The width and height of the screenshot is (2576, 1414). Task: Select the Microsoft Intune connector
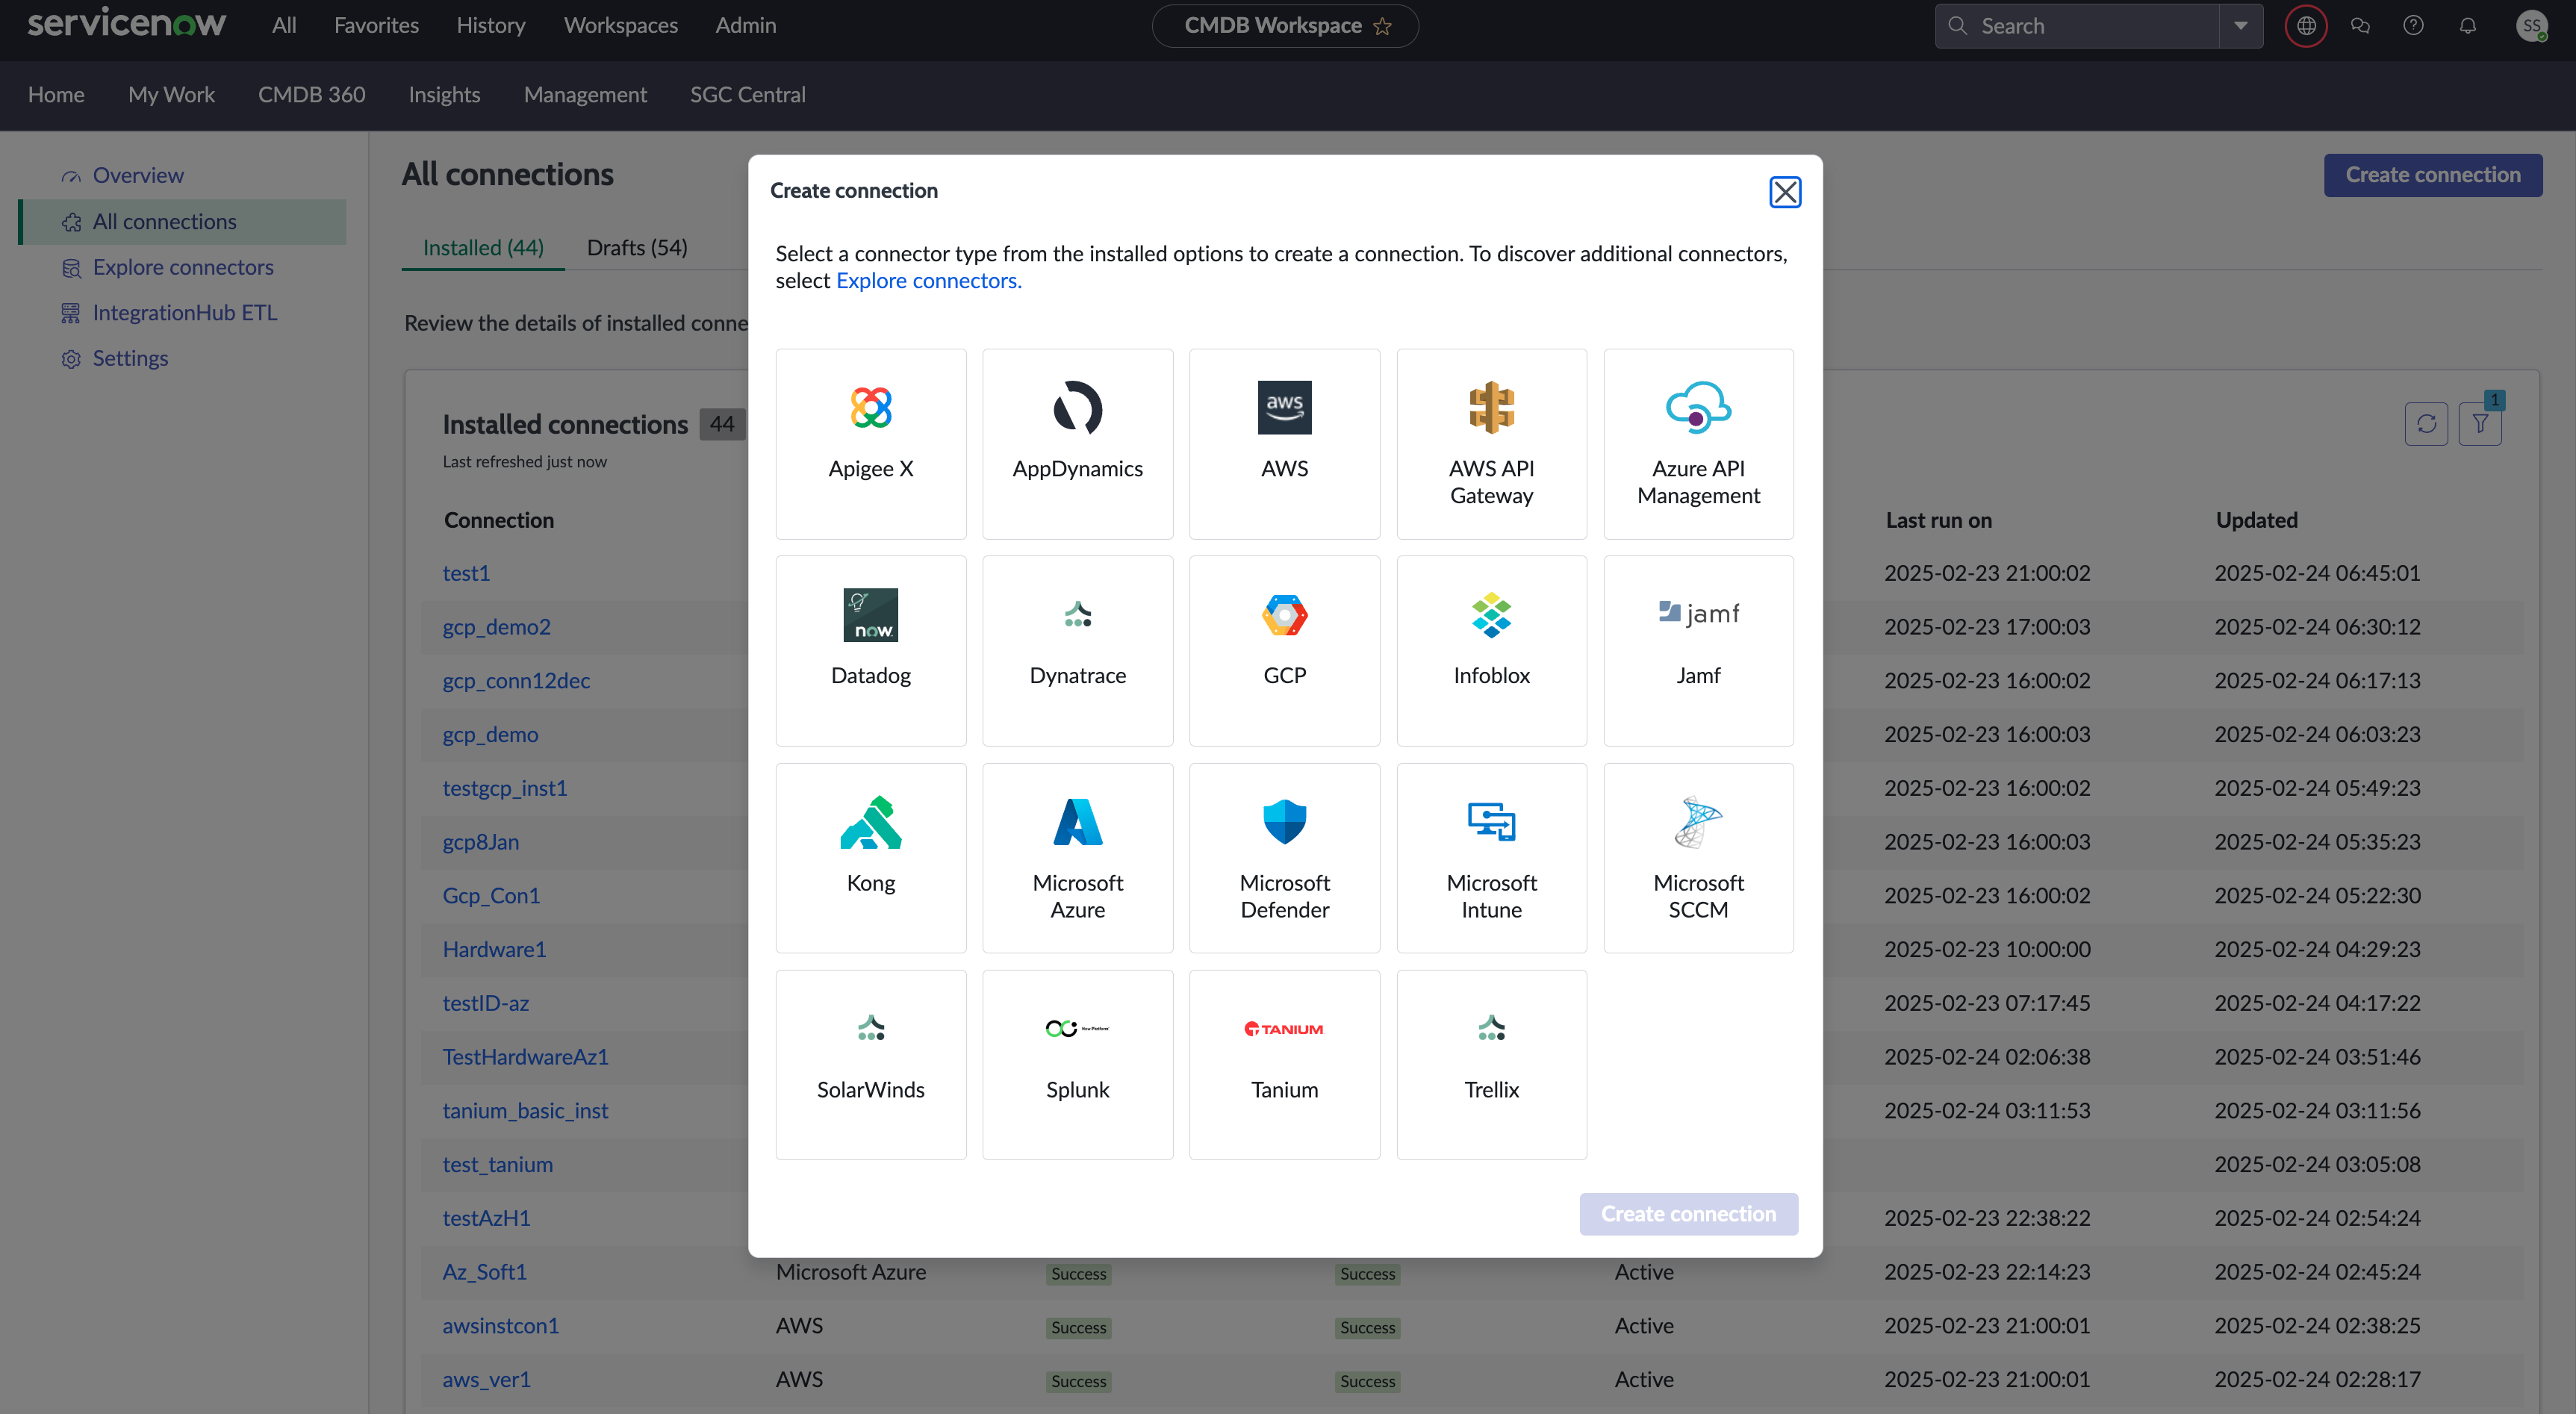pyautogui.click(x=1491, y=858)
